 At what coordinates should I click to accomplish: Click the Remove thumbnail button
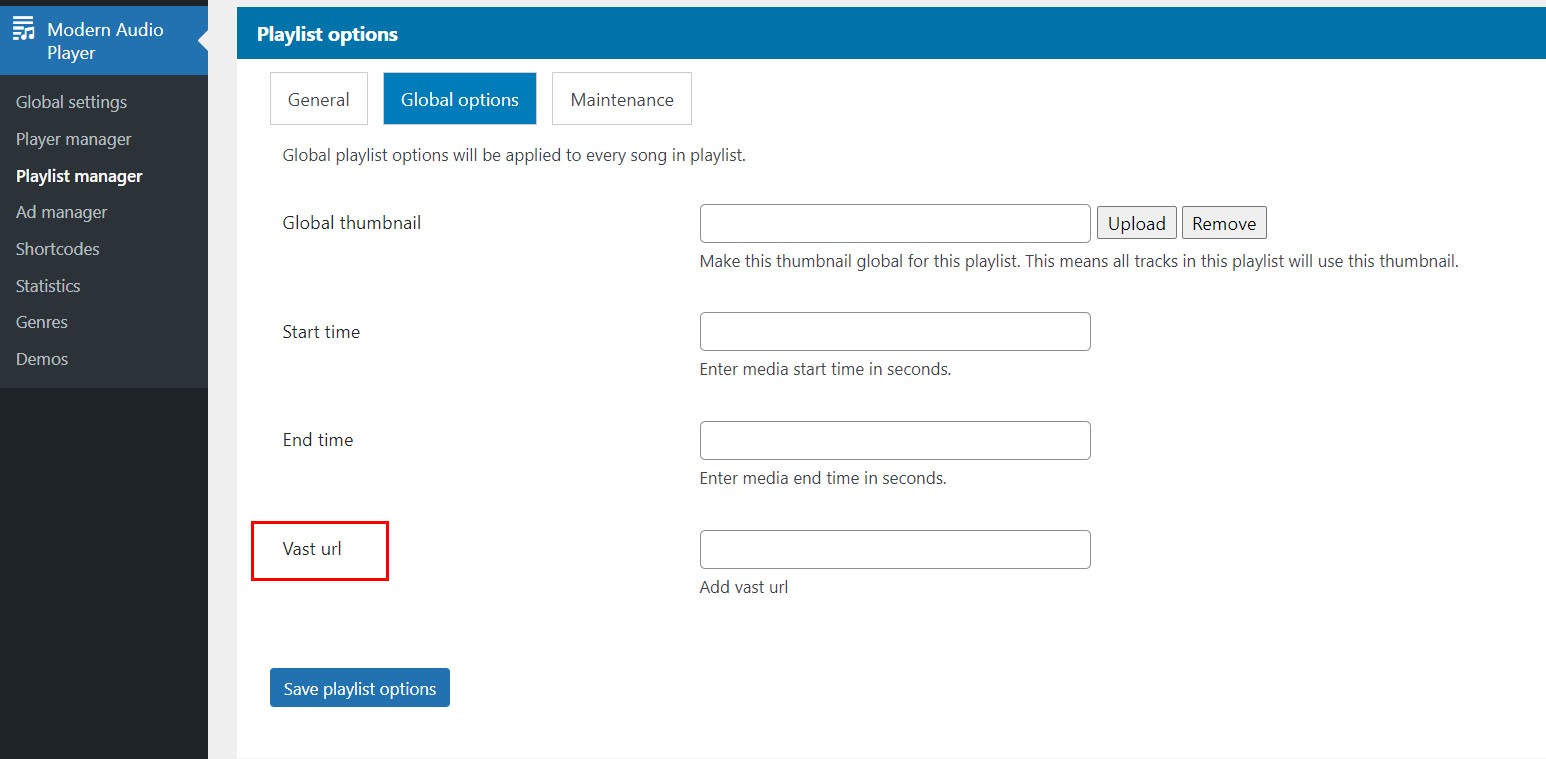click(1223, 223)
